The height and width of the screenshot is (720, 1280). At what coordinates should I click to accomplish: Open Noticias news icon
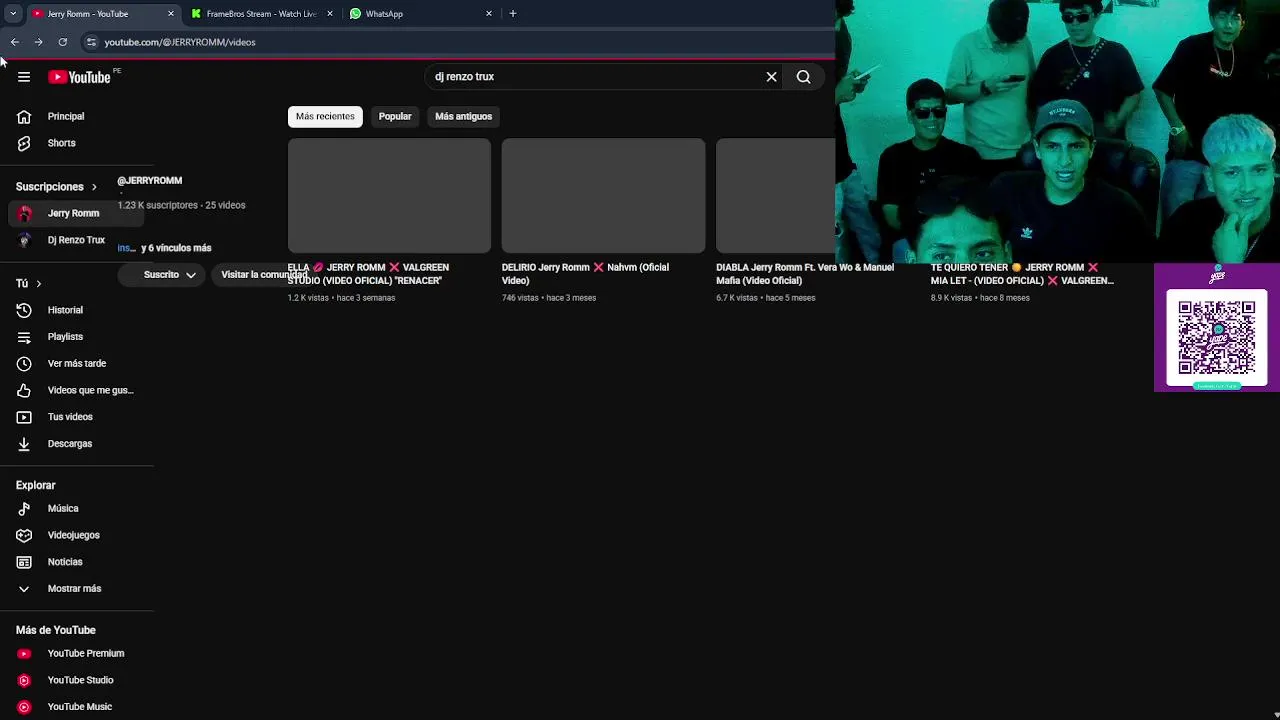(24, 562)
